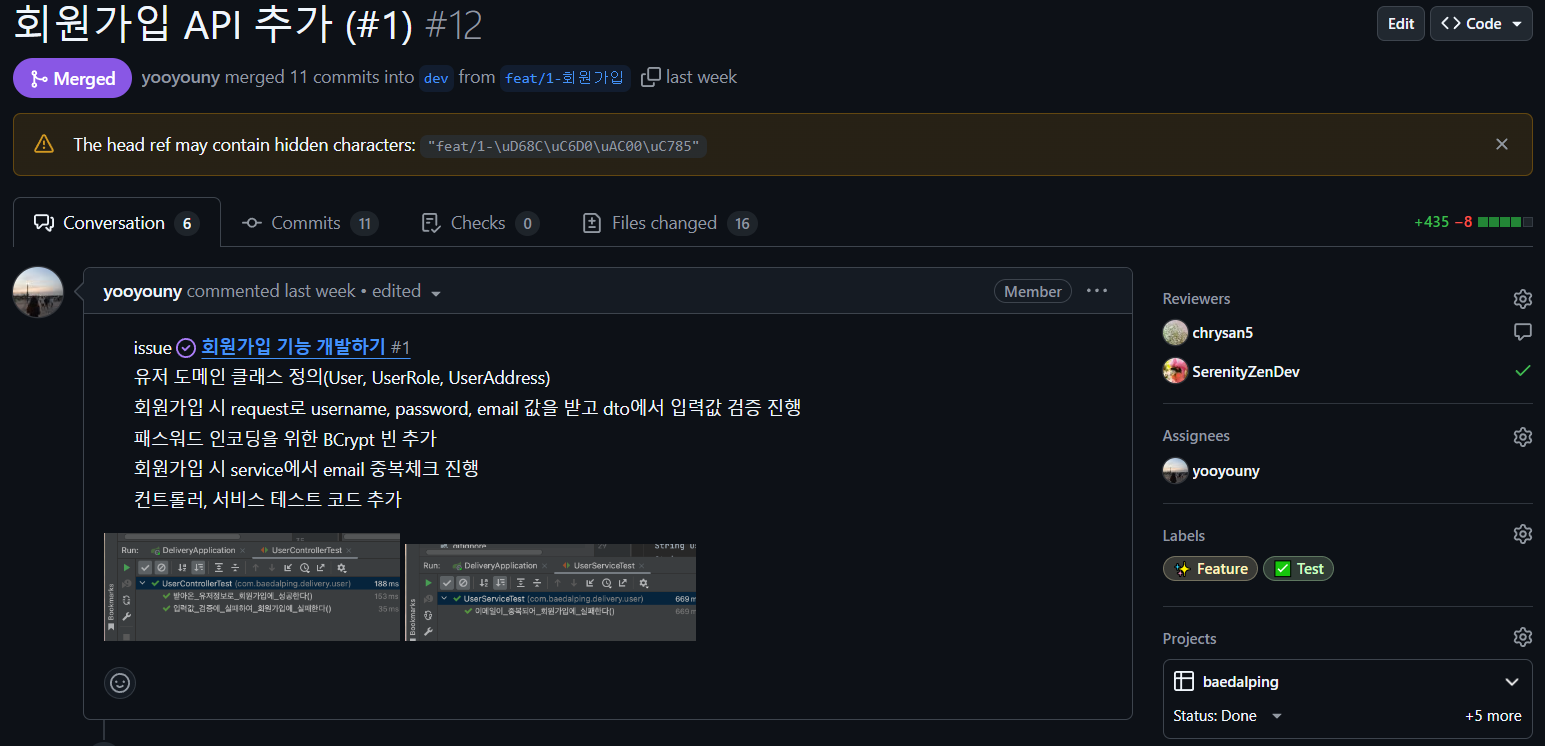Open linked issue 회원가입 기능 개발하기 #1
Image resolution: width=1545 pixels, height=746 pixels.
point(305,347)
